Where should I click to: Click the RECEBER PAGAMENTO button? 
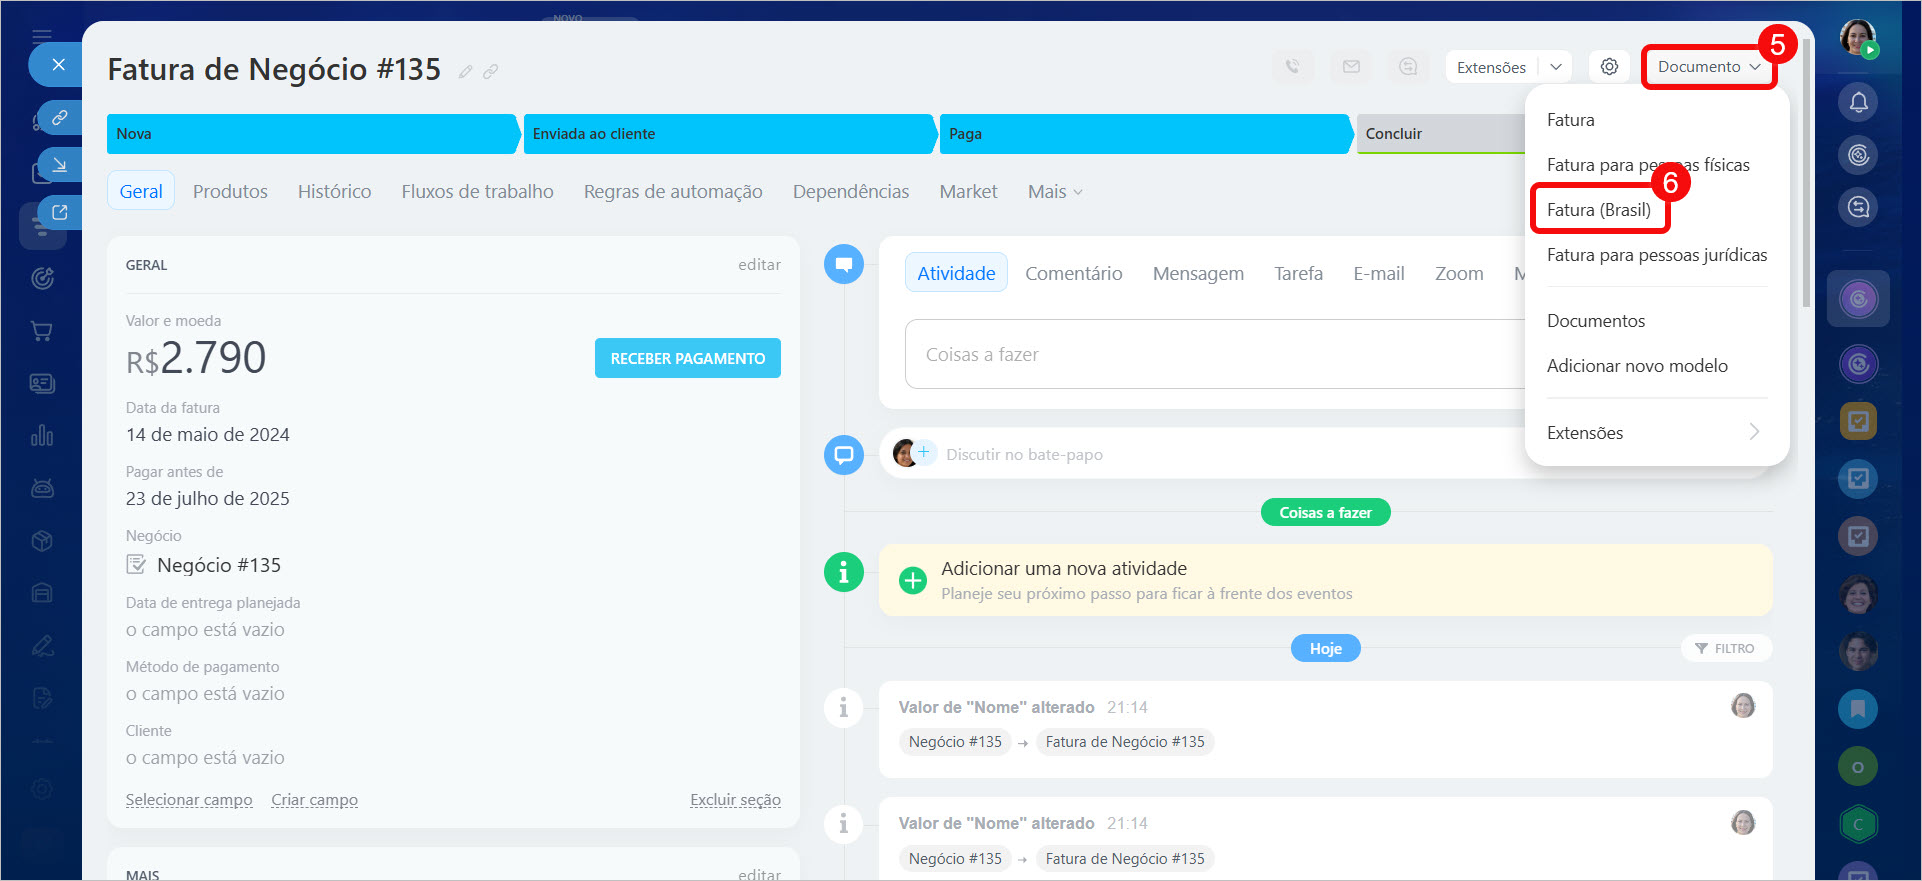(x=687, y=359)
